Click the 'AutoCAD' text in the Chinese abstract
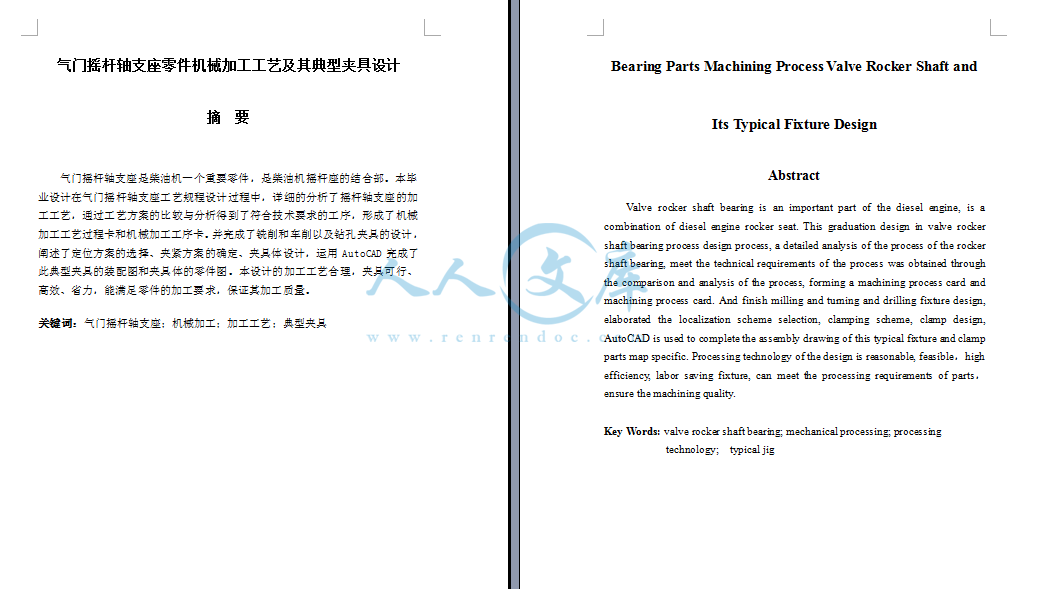 click(361, 253)
